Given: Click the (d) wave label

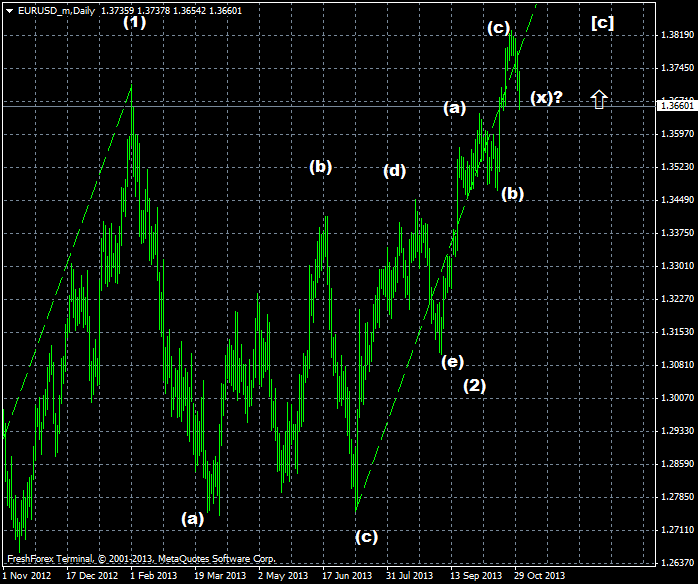Looking at the screenshot, I should pyautogui.click(x=394, y=170).
